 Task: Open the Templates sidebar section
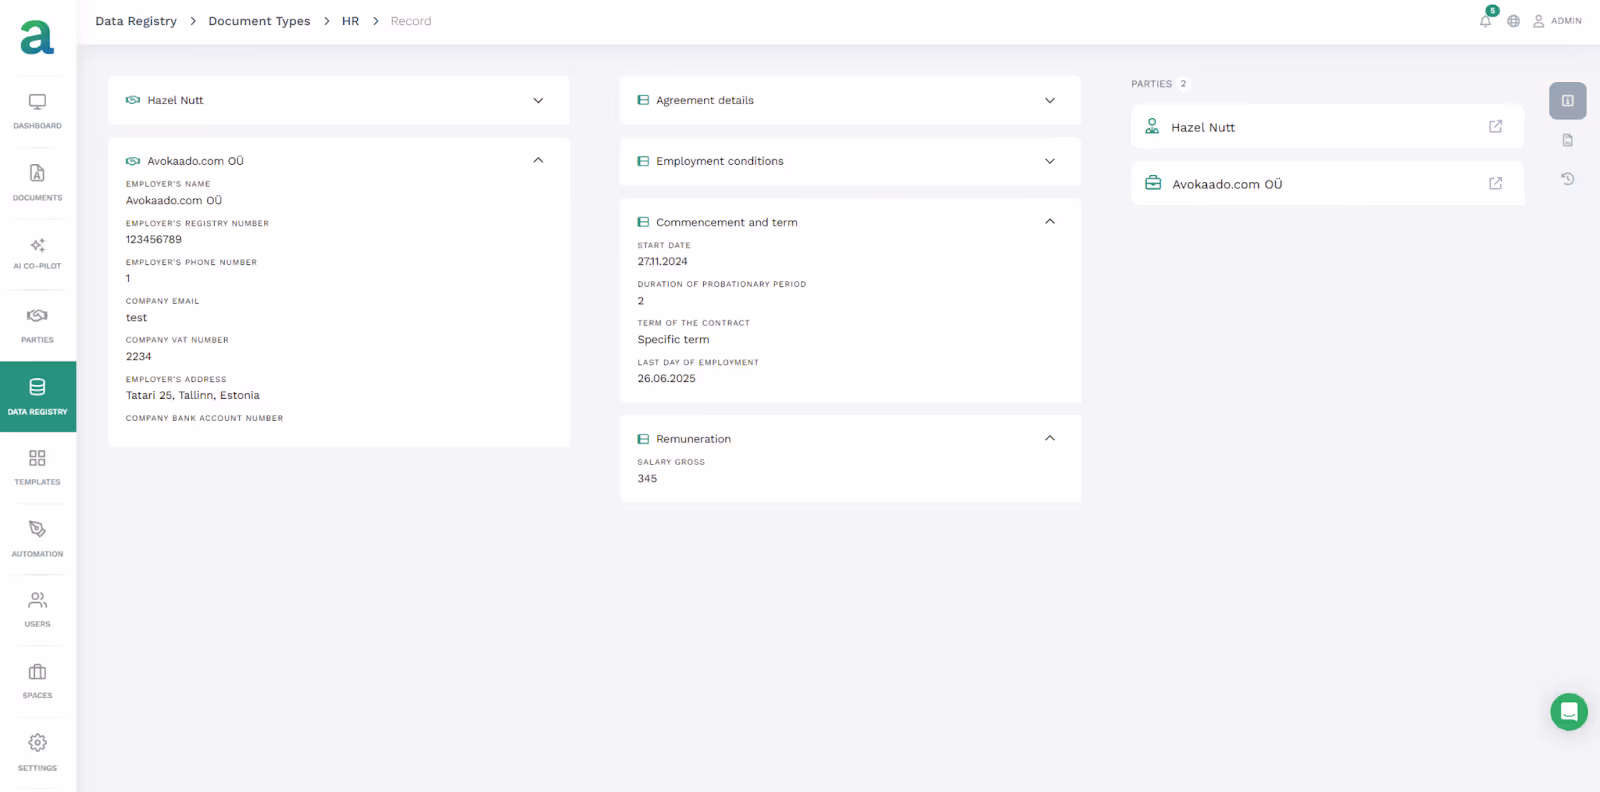(37, 467)
